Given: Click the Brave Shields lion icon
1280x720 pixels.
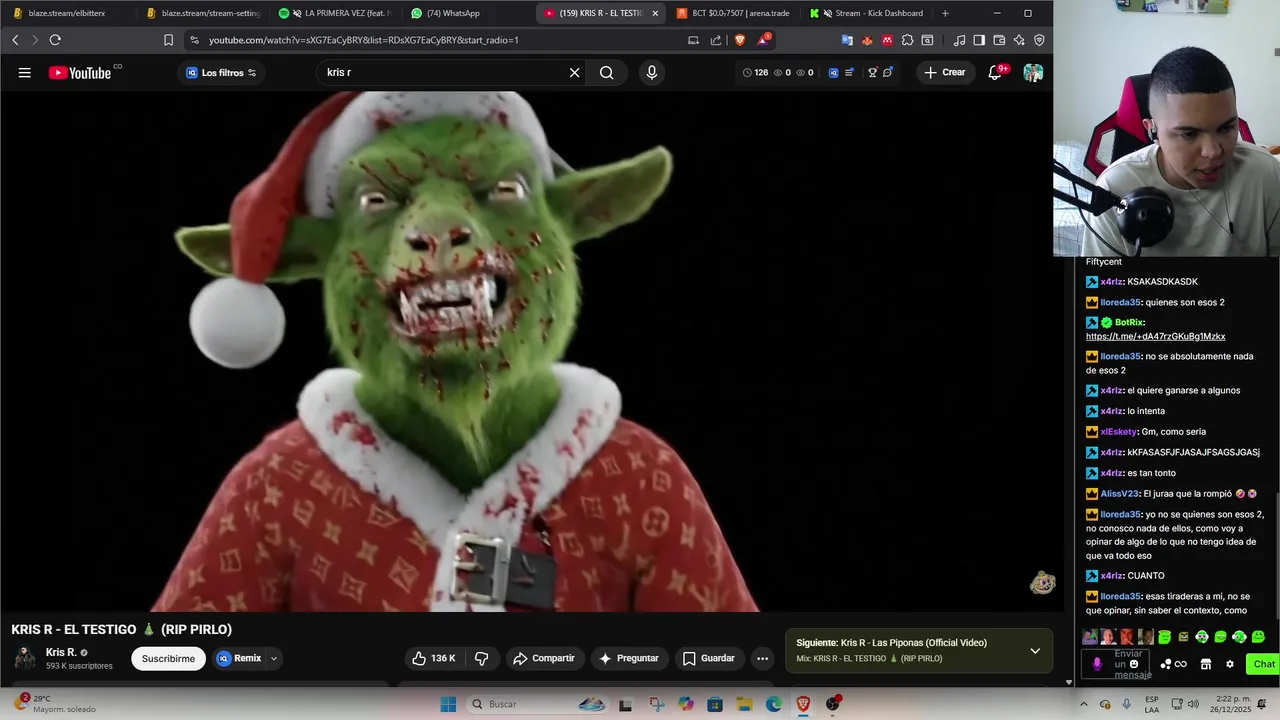Looking at the screenshot, I should [x=740, y=40].
